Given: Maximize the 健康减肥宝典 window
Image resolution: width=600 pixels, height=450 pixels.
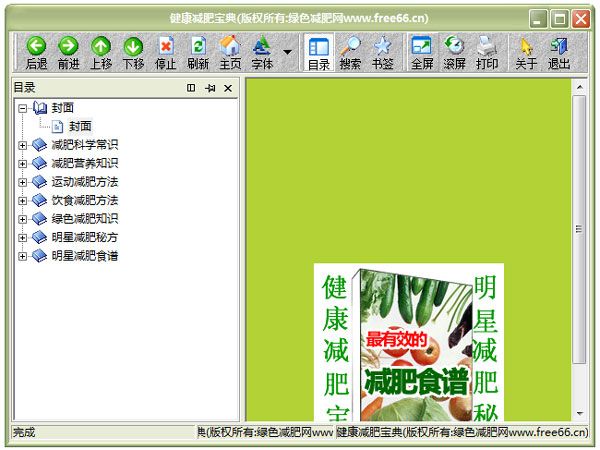Looking at the screenshot, I should pyautogui.click(x=559, y=19).
